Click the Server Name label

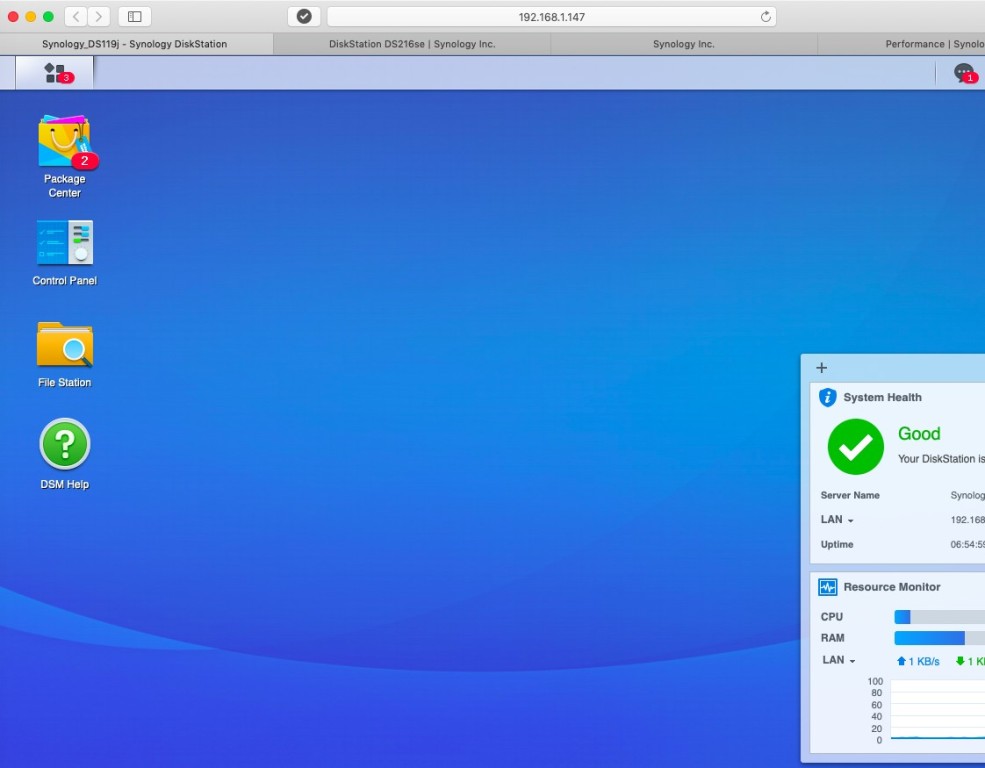point(850,495)
